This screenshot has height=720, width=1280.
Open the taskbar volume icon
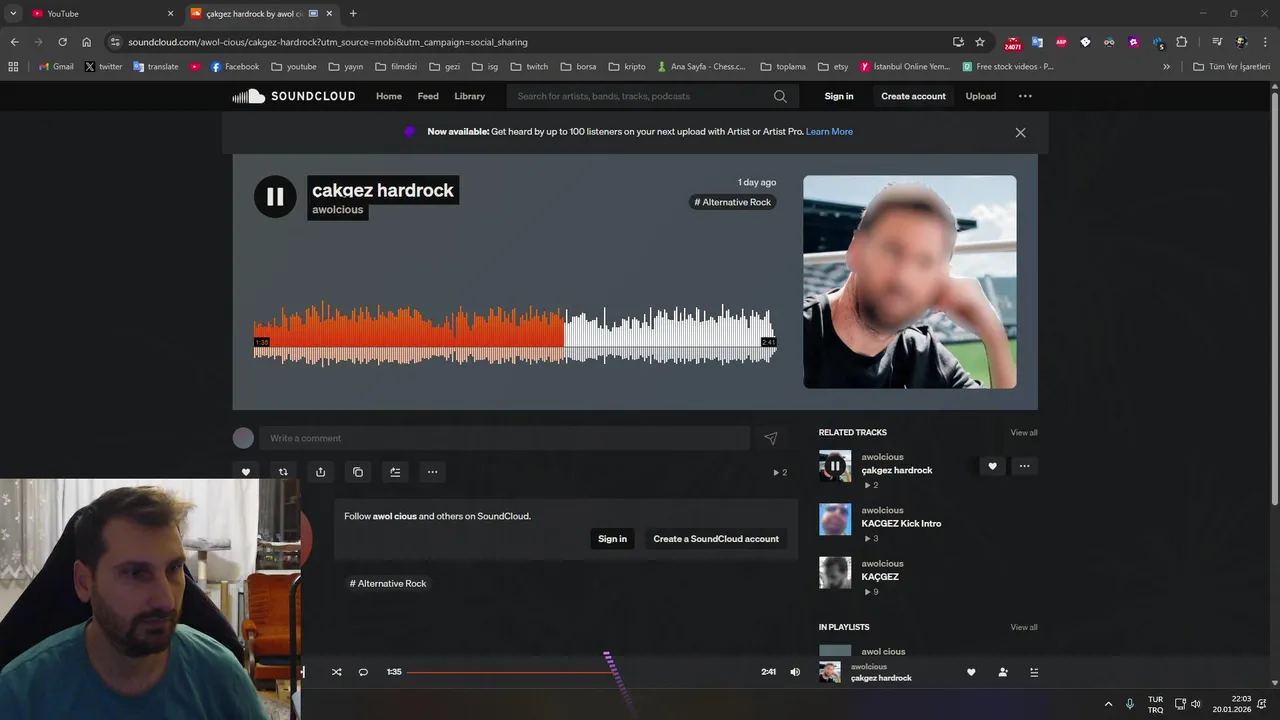pyautogui.click(x=1195, y=704)
